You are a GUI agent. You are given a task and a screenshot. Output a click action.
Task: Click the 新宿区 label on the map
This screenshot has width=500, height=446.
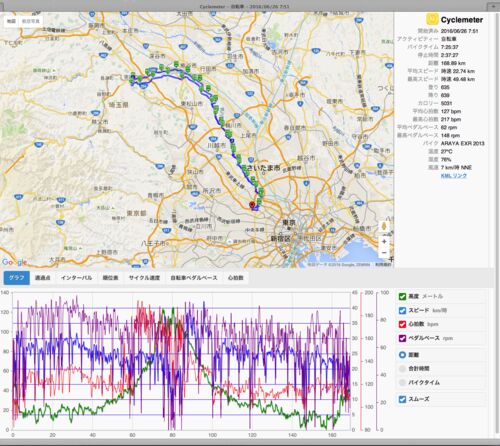[280, 238]
